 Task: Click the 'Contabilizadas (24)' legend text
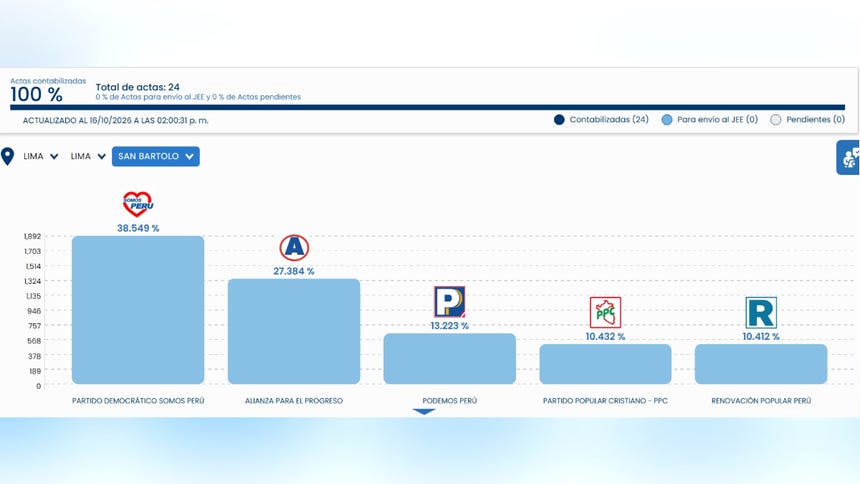pos(609,119)
